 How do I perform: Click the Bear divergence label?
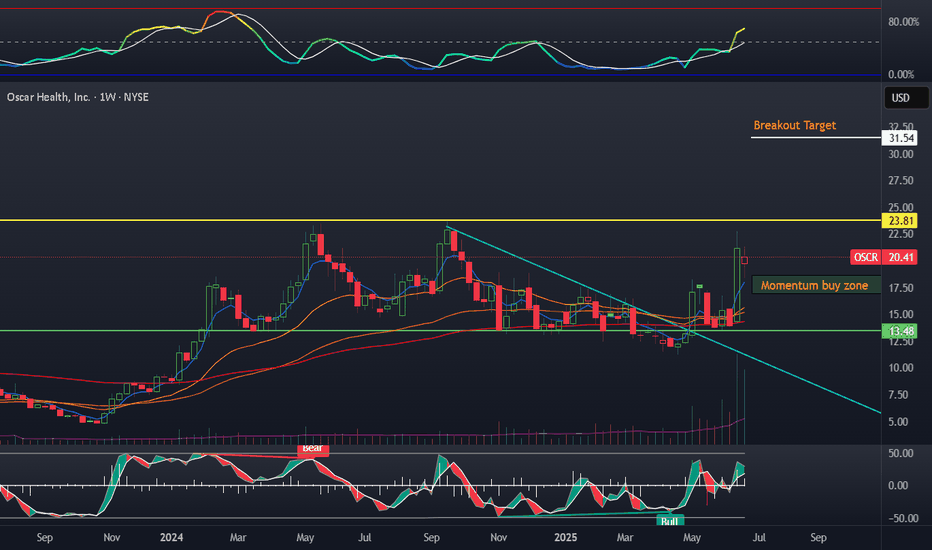(313, 450)
